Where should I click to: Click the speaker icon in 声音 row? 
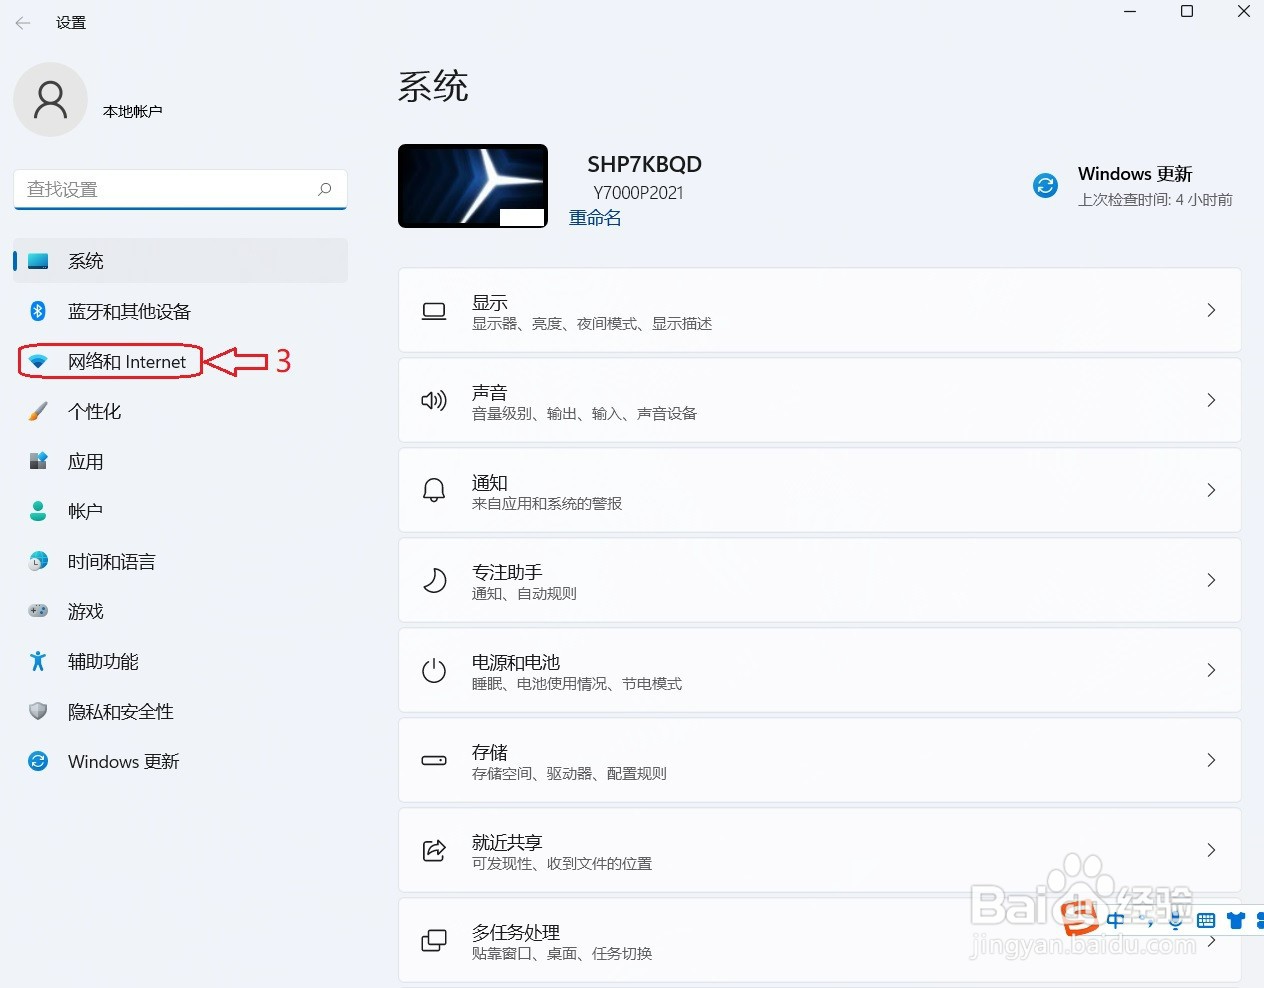point(434,401)
